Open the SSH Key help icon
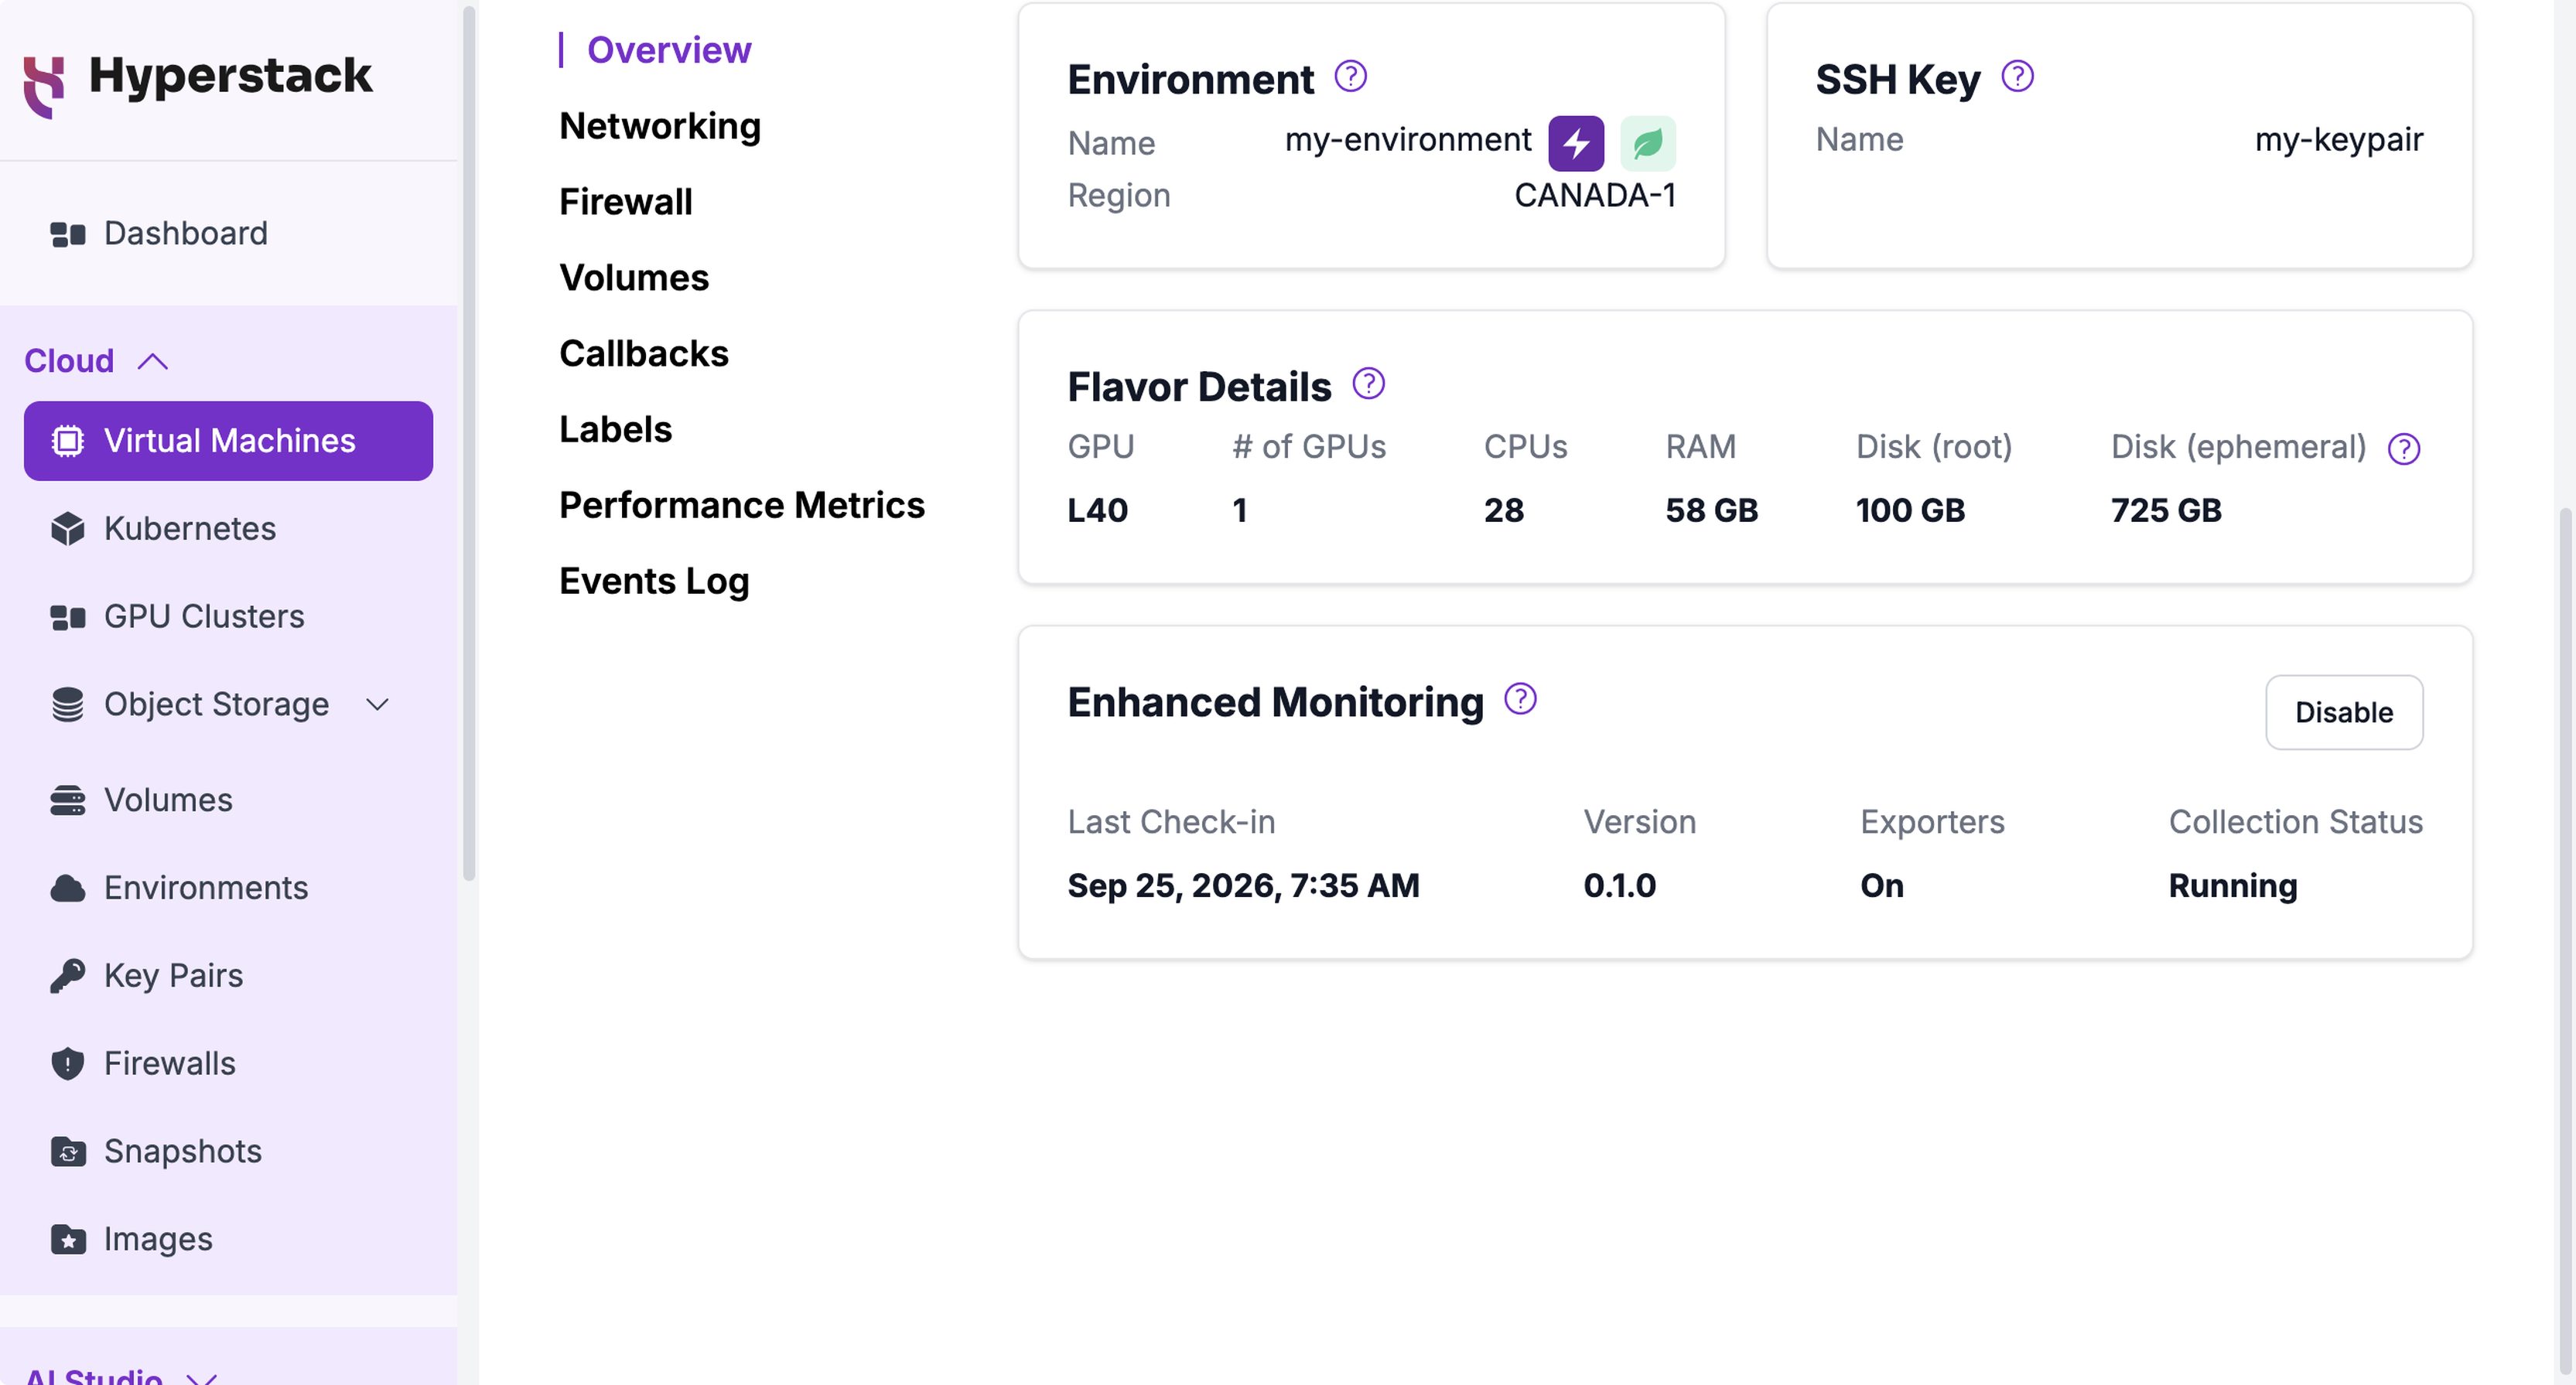Screen dimensions: 2576x1385 click(x=2017, y=76)
